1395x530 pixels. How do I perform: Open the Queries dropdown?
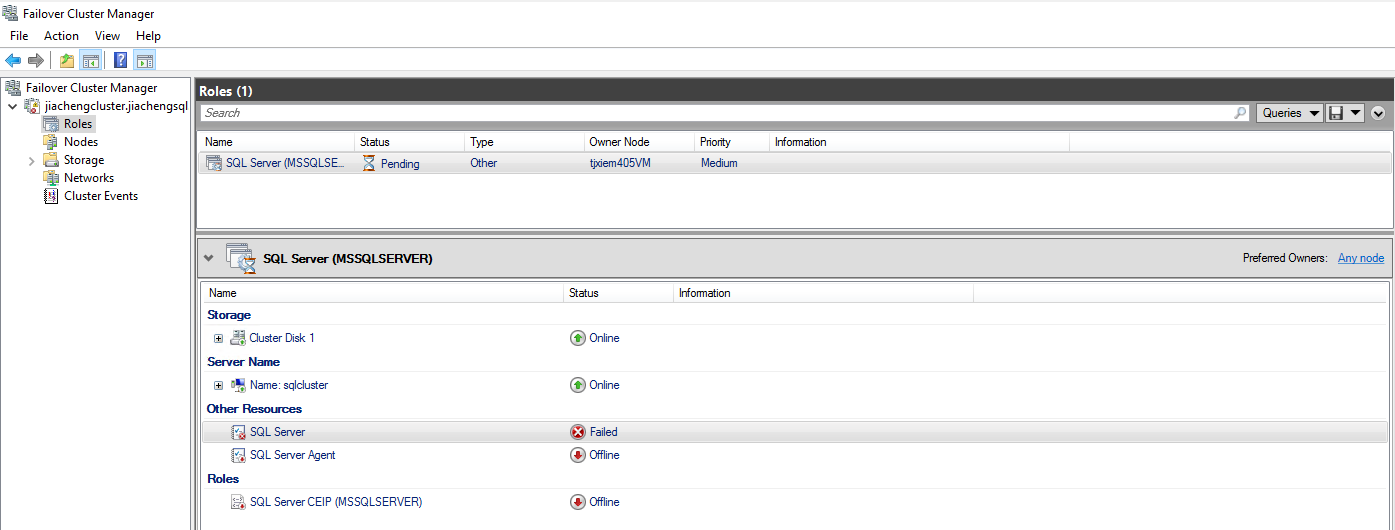(1289, 113)
